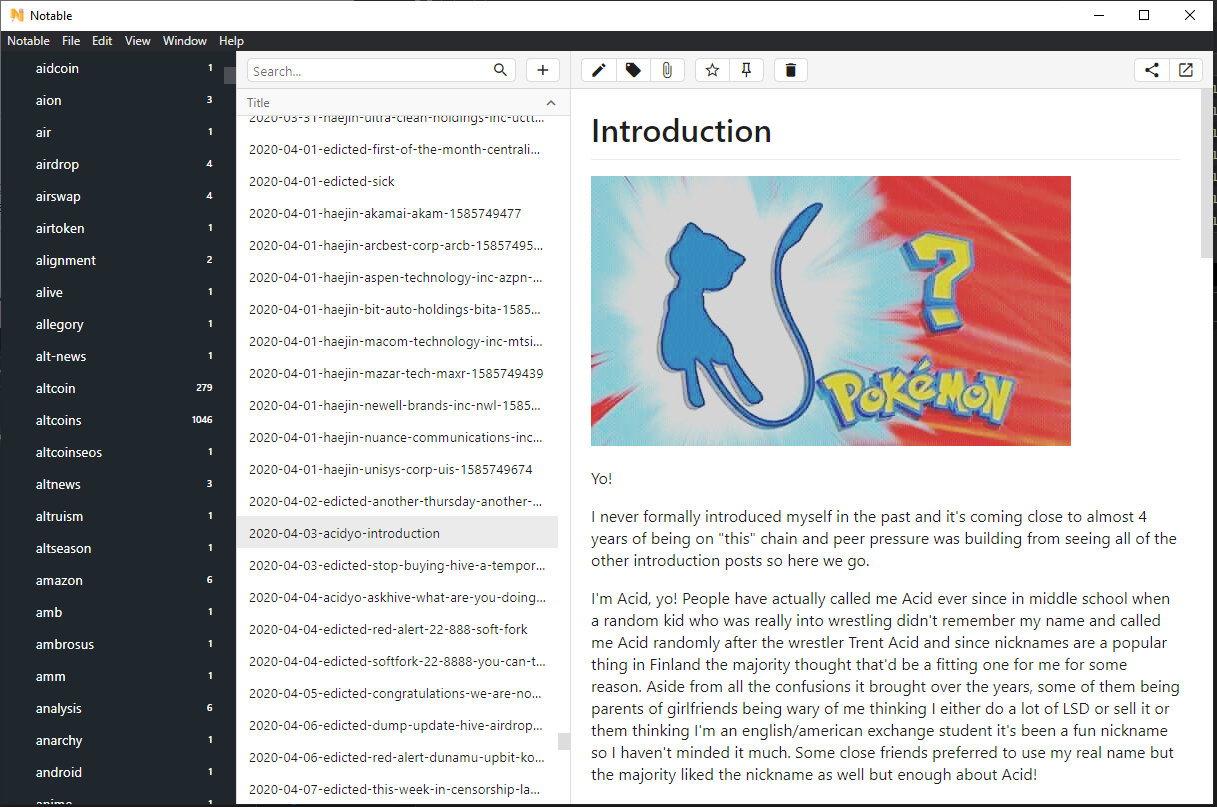Open the haejin nuance-communications note
Screen dimensions: 1217x807
coord(397,438)
